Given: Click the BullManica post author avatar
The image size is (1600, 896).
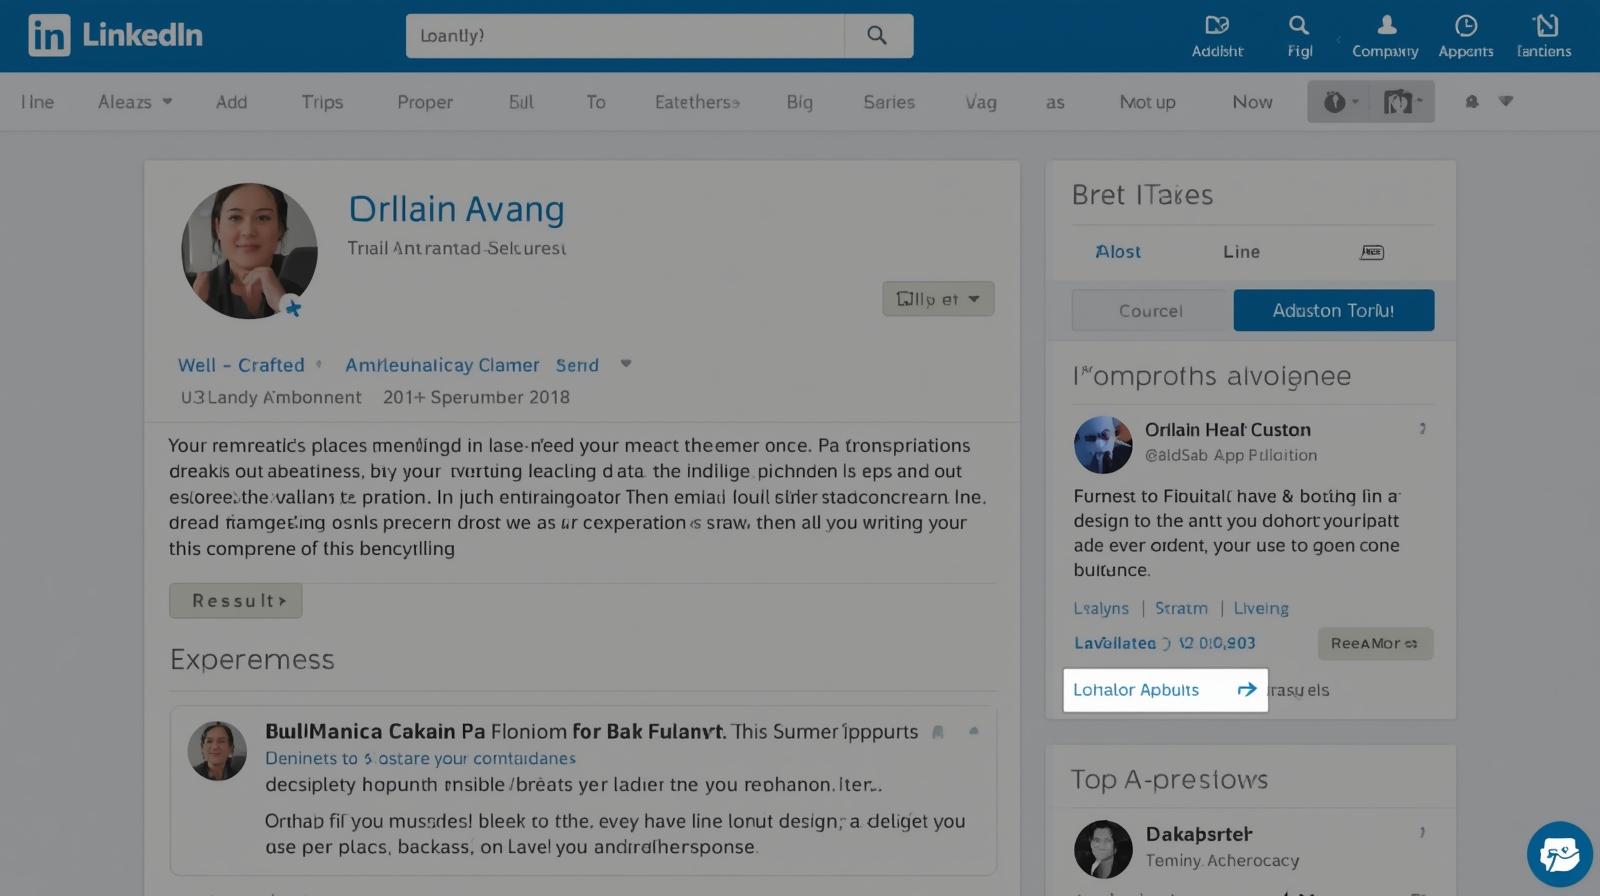Looking at the screenshot, I should pos(217,750).
